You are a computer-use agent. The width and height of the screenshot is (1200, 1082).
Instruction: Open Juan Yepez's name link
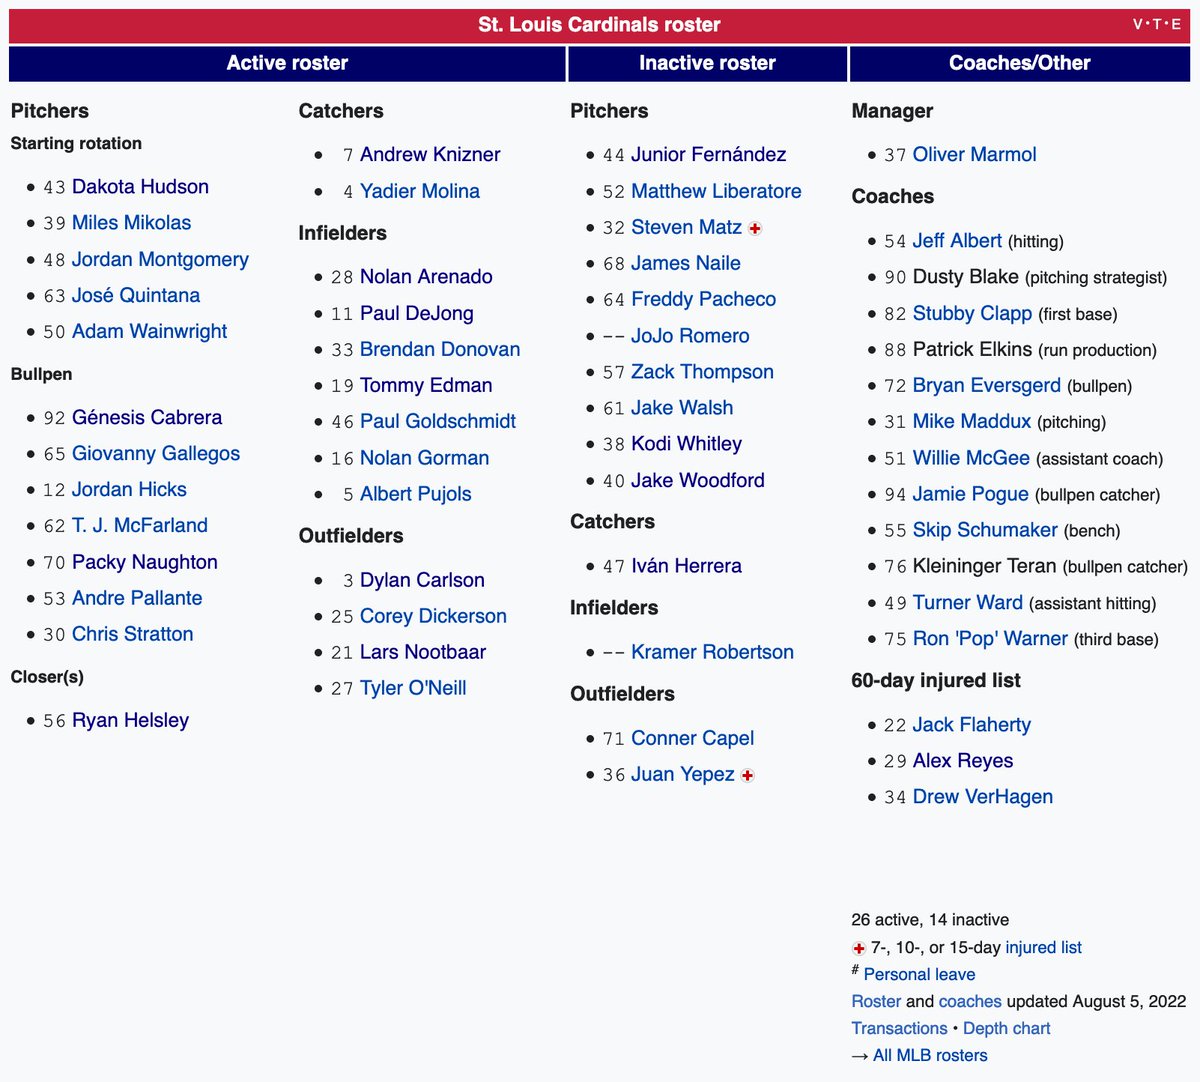coord(683,775)
